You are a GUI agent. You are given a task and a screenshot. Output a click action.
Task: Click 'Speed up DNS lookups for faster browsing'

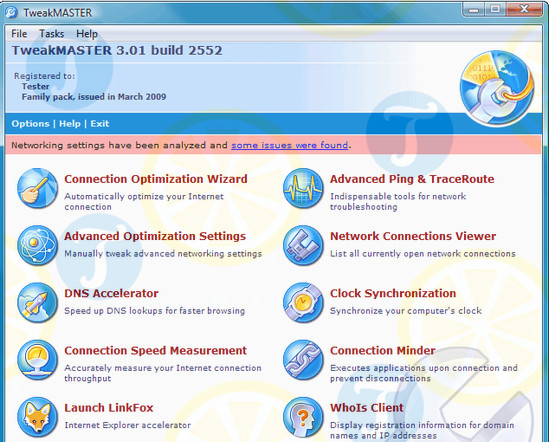(154, 311)
